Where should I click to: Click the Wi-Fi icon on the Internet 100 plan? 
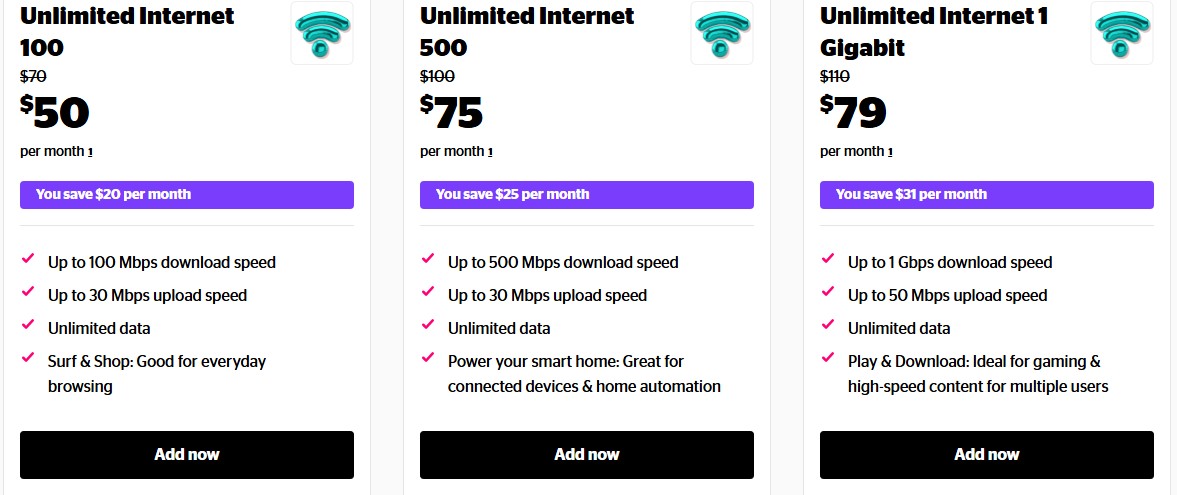321,33
